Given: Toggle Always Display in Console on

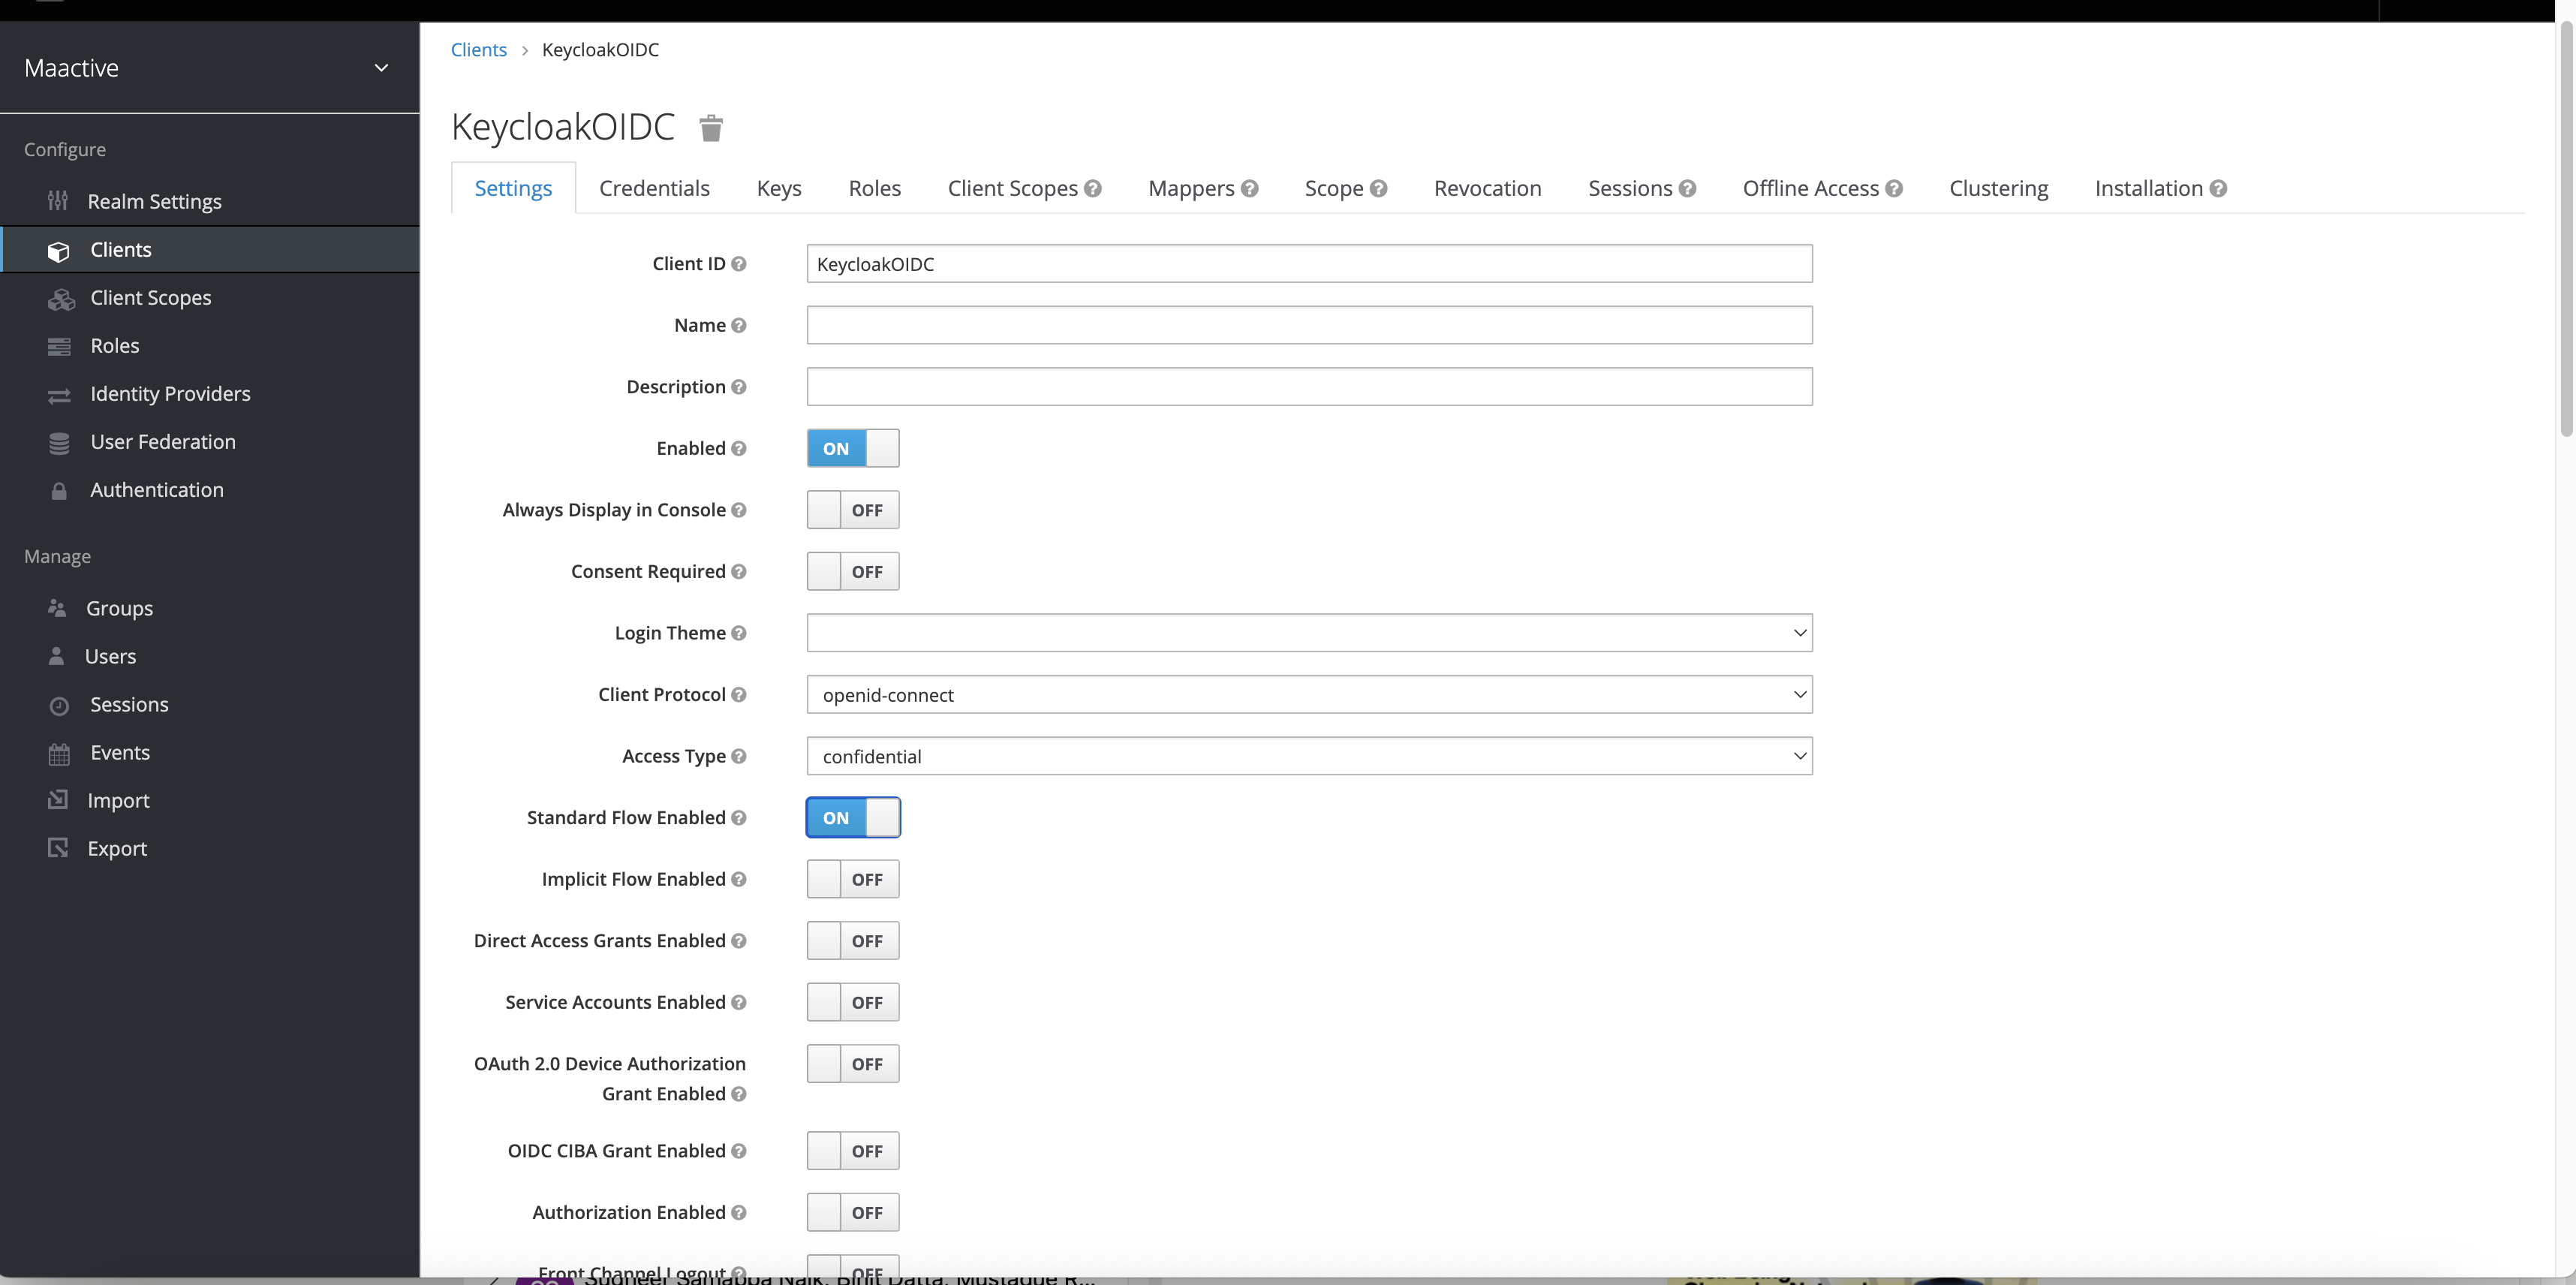Looking at the screenshot, I should coord(853,510).
